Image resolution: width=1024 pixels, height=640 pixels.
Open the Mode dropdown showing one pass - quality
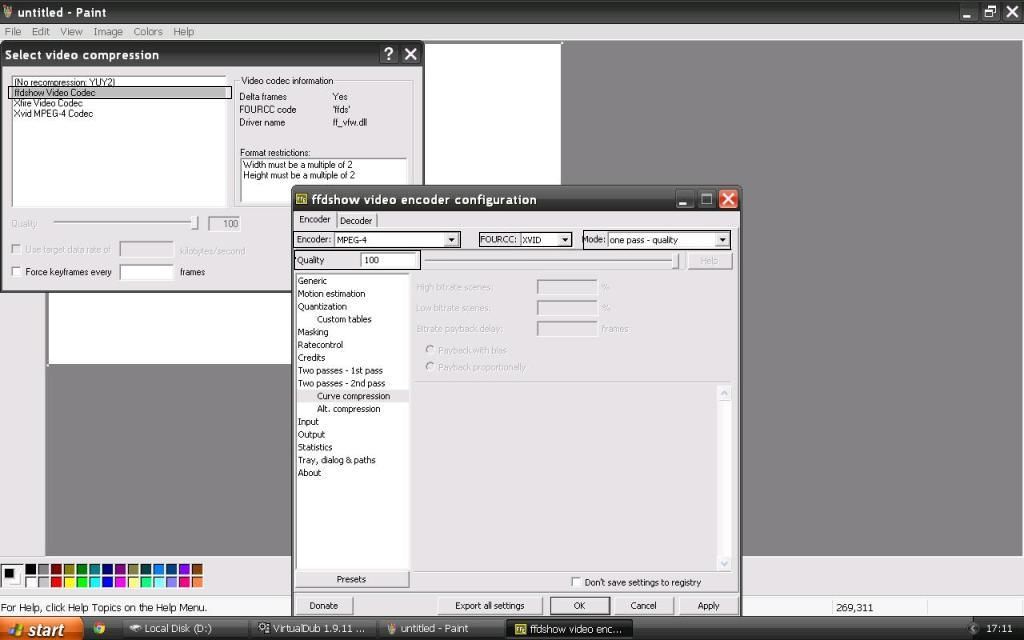(x=722, y=240)
